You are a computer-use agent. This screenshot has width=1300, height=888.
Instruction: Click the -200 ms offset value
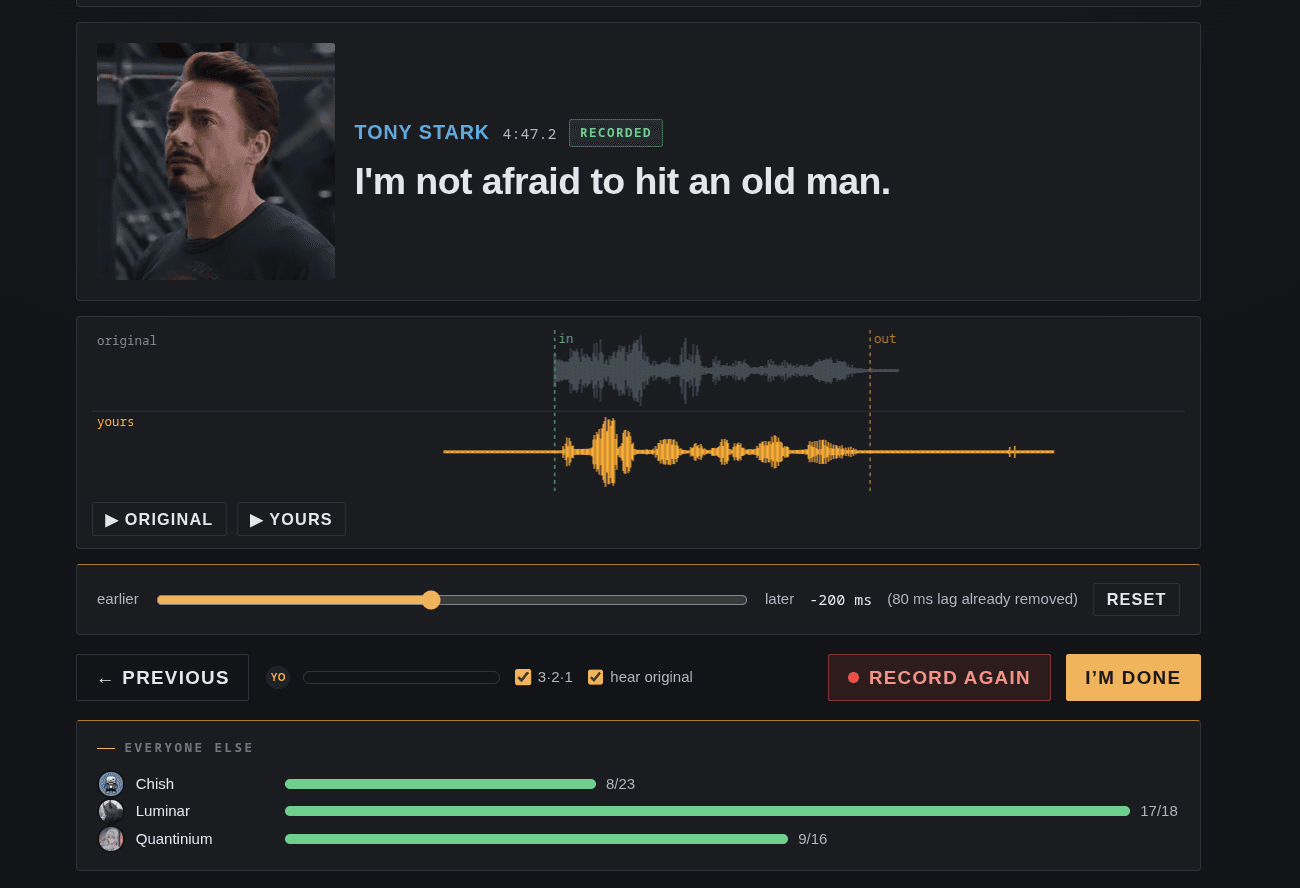[840, 600]
